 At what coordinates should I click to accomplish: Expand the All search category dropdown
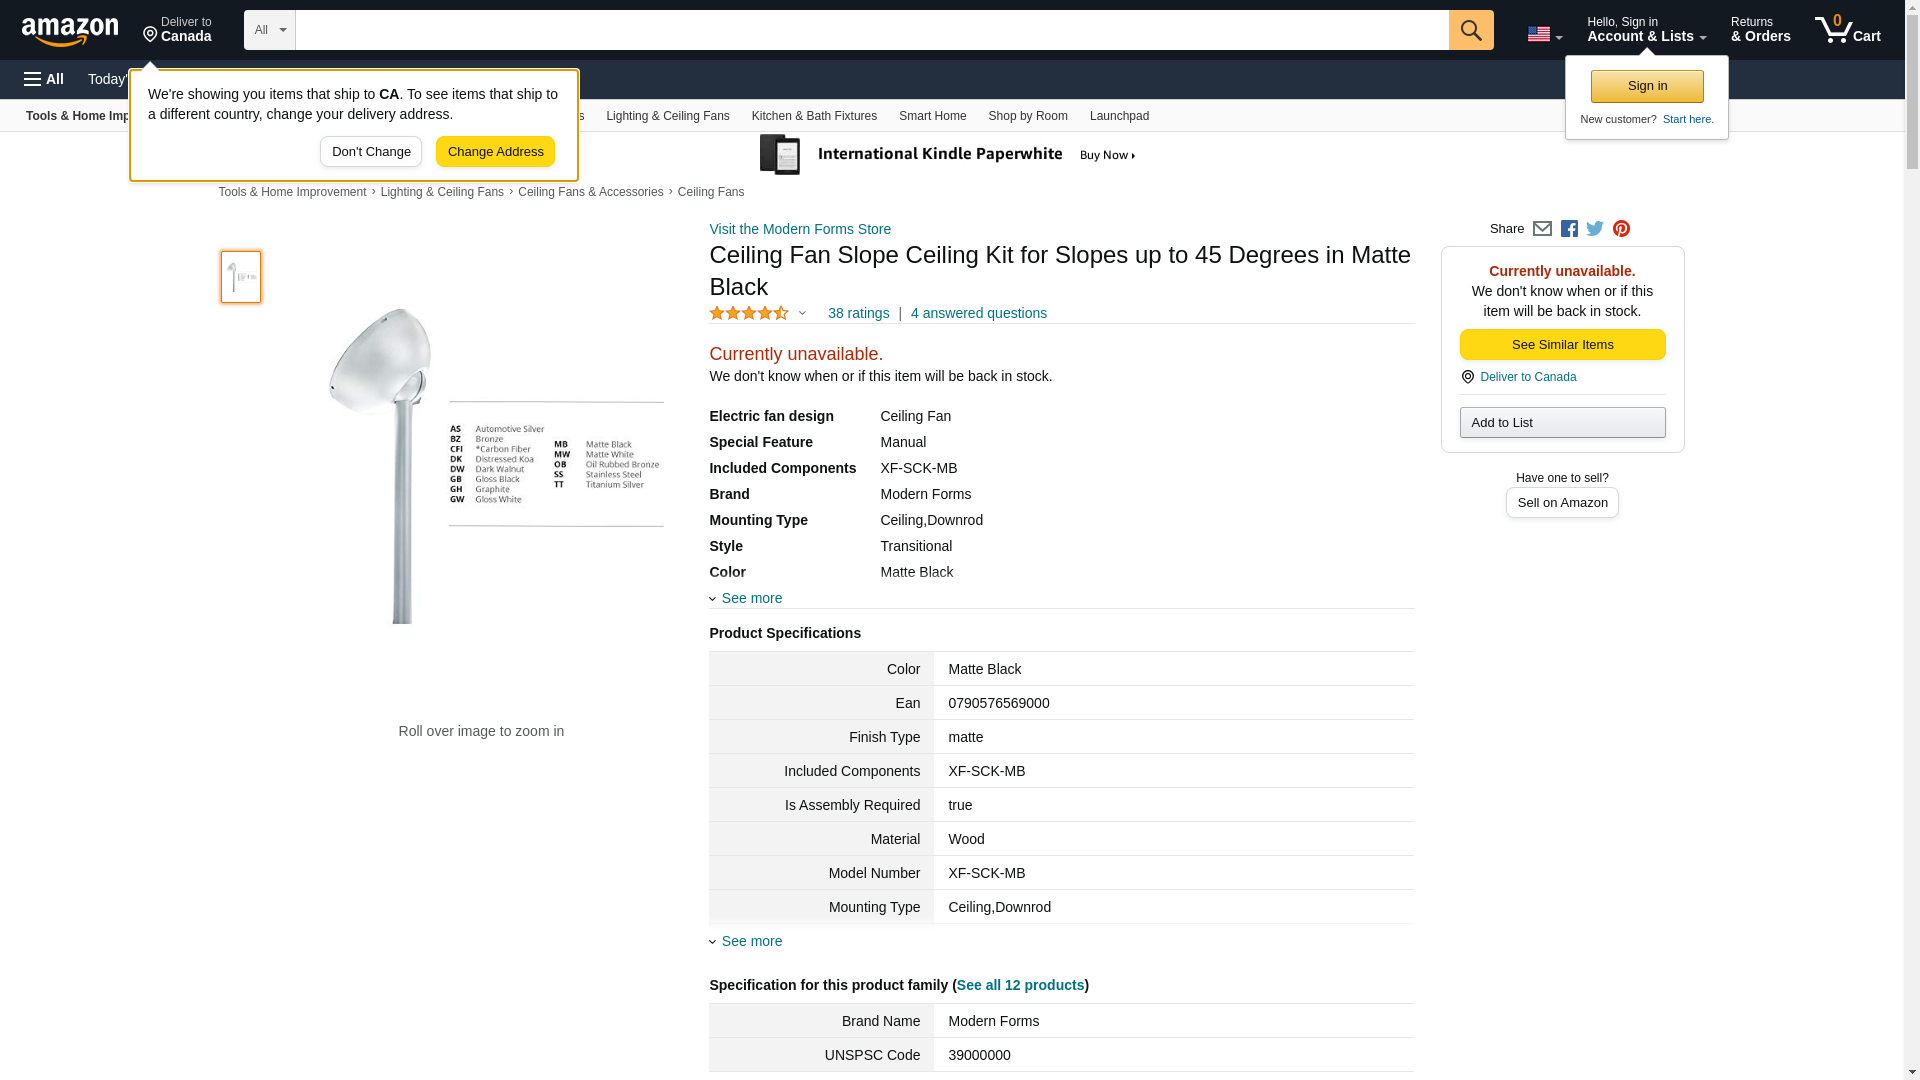[269, 30]
